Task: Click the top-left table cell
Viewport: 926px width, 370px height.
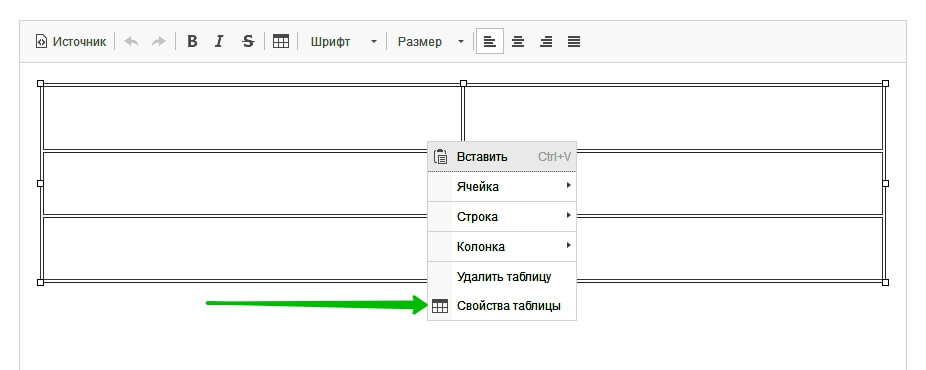Action: coord(252,118)
